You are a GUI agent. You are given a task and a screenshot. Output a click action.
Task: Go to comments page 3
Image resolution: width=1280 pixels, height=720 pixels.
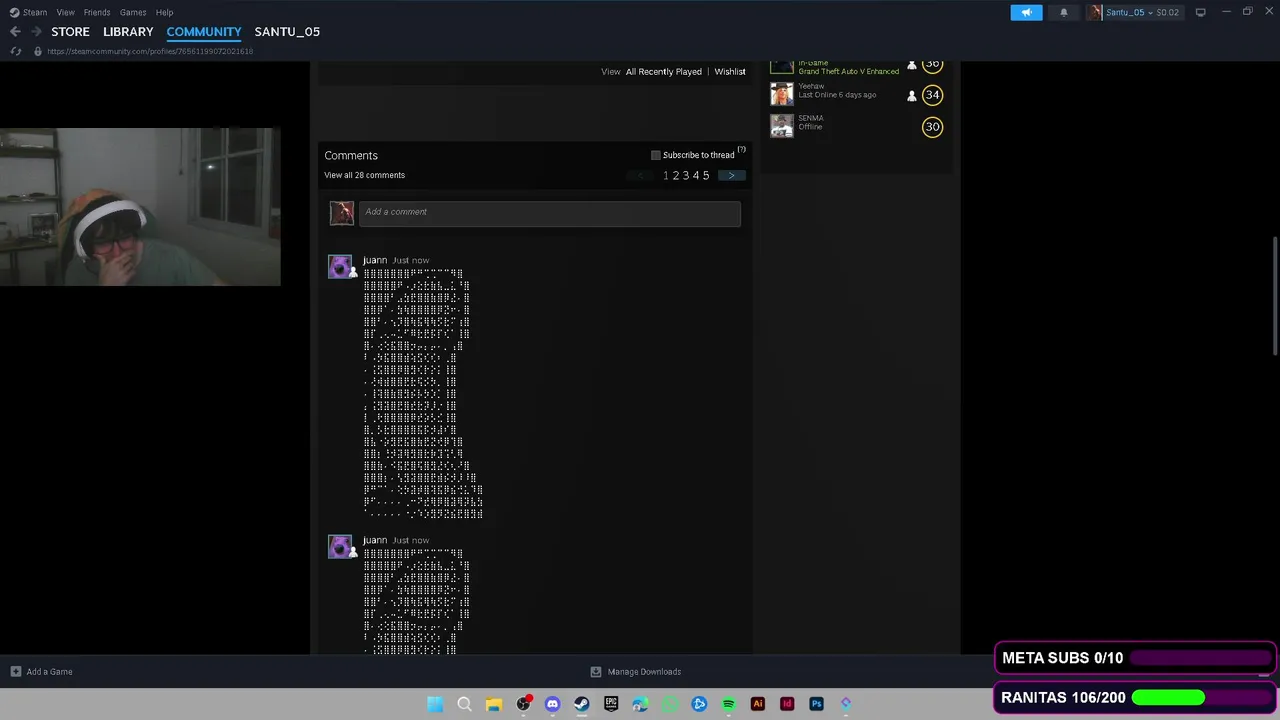[685, 176]
